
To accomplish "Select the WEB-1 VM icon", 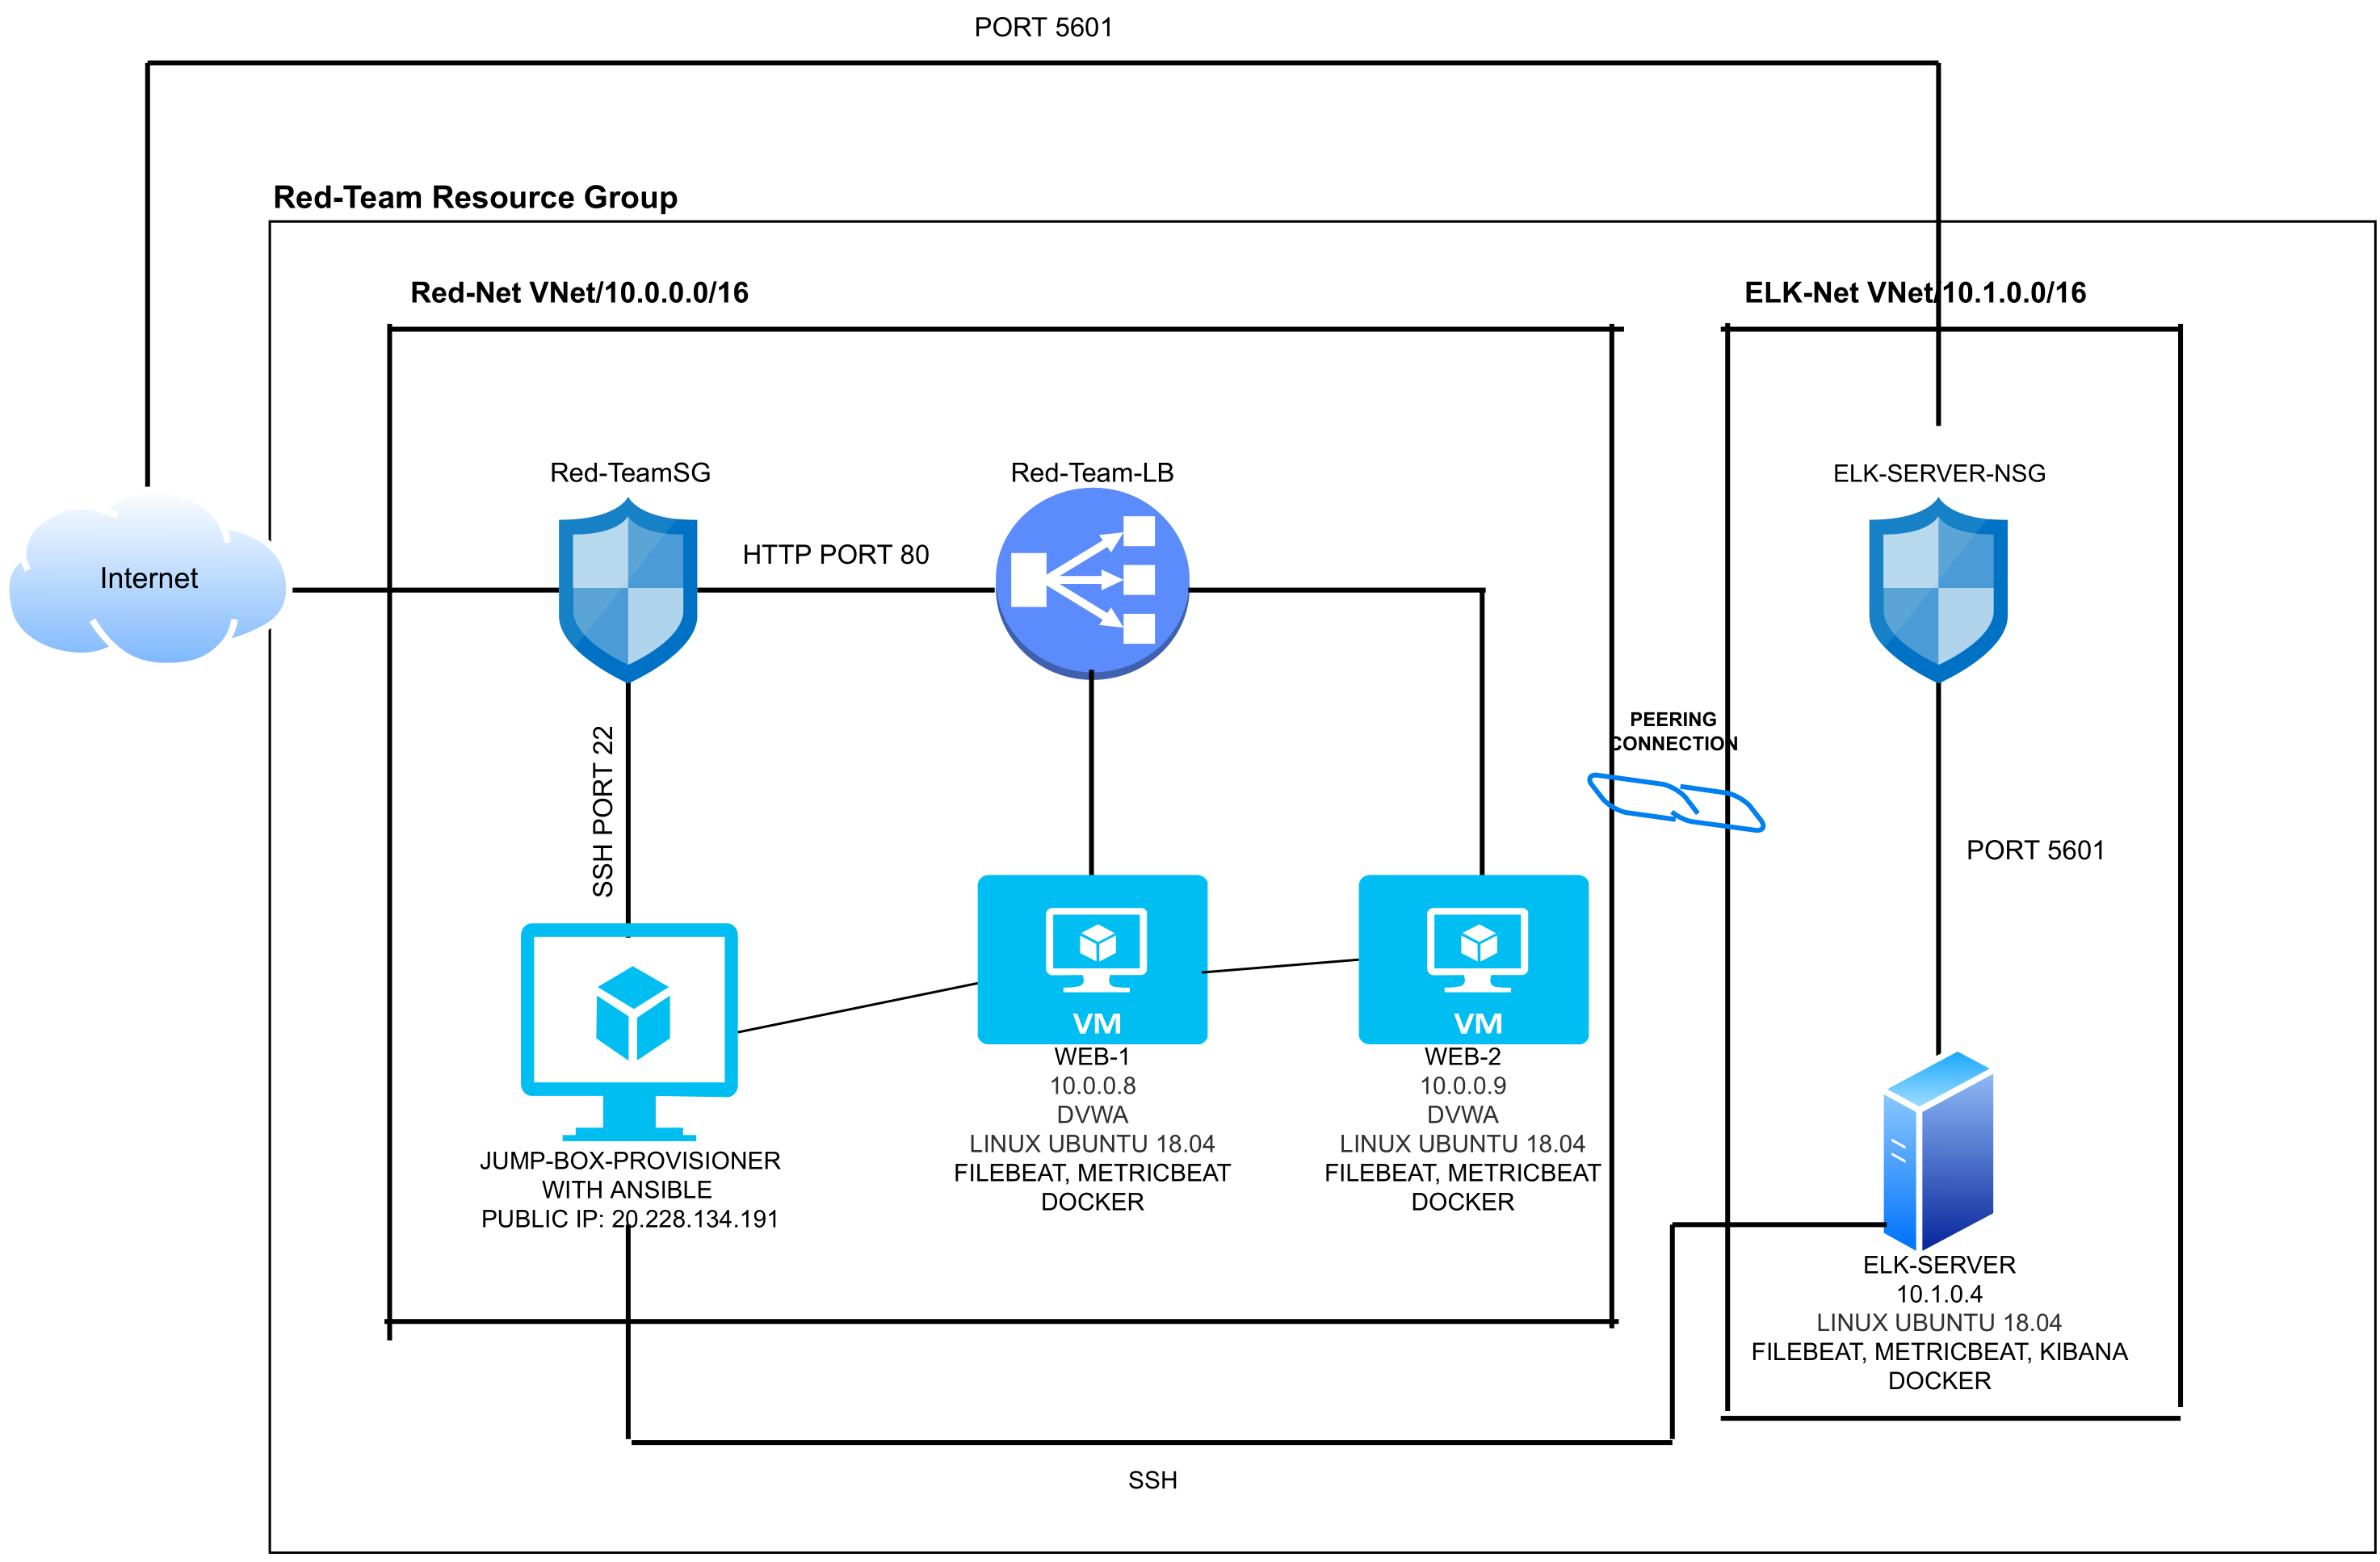I will point(1092,959).
